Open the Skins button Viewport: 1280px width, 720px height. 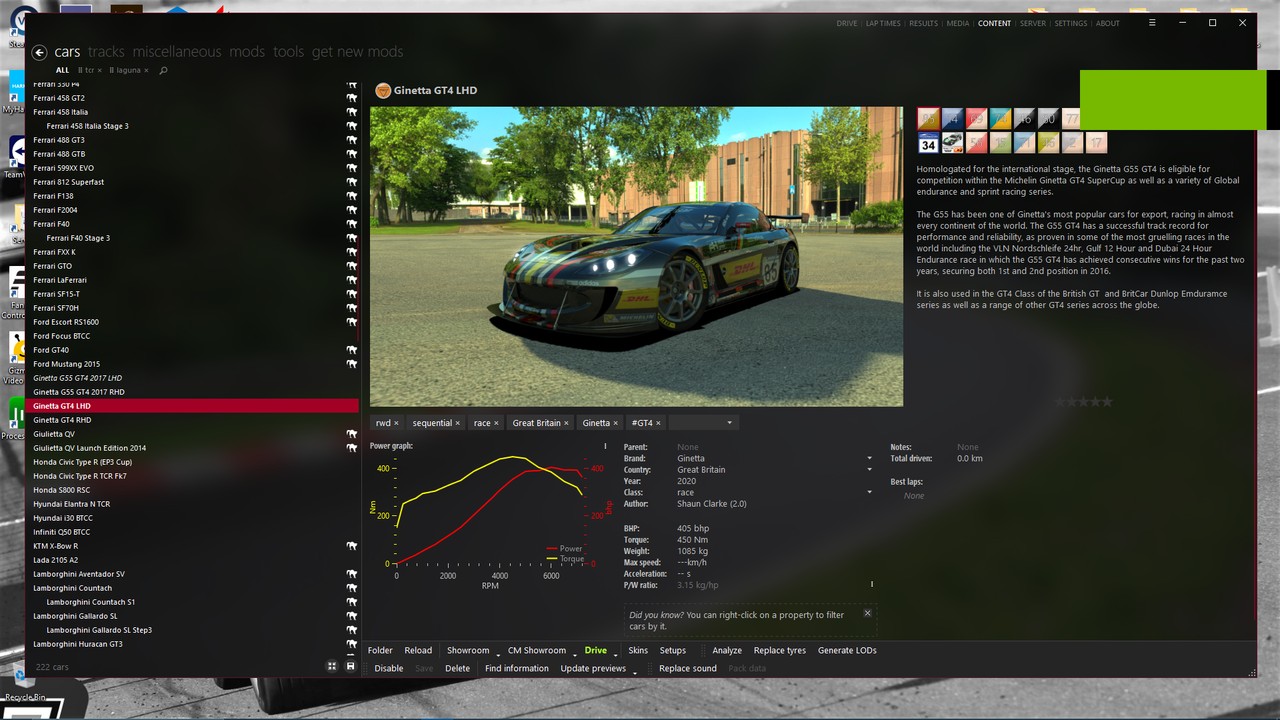[x=638, y=651]
